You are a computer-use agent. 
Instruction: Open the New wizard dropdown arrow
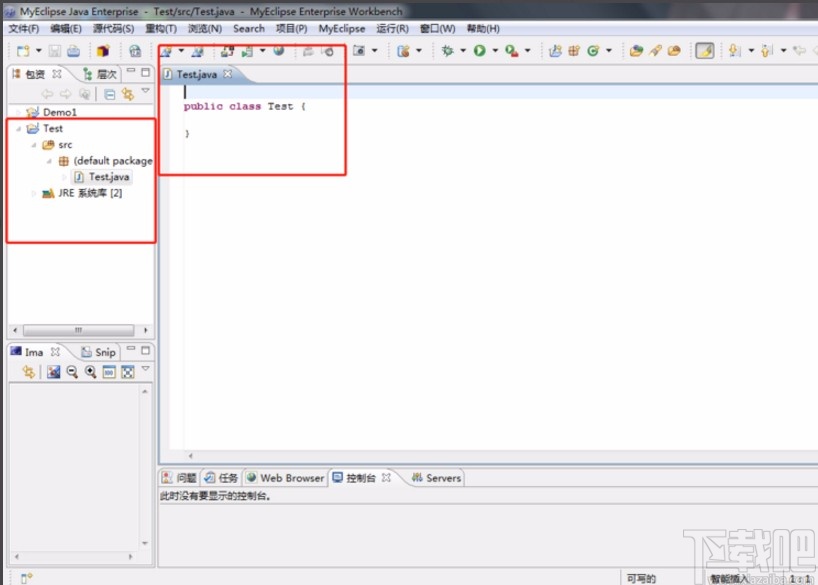[x=39, y=51]
